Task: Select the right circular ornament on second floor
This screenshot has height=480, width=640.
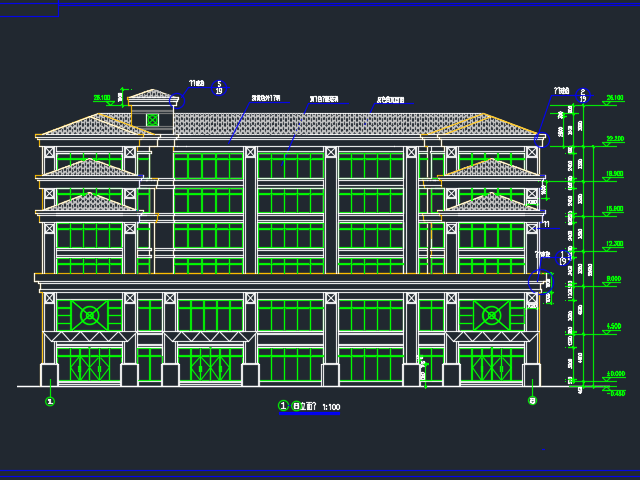Action: pyautogui.click(x=491, y=316)
